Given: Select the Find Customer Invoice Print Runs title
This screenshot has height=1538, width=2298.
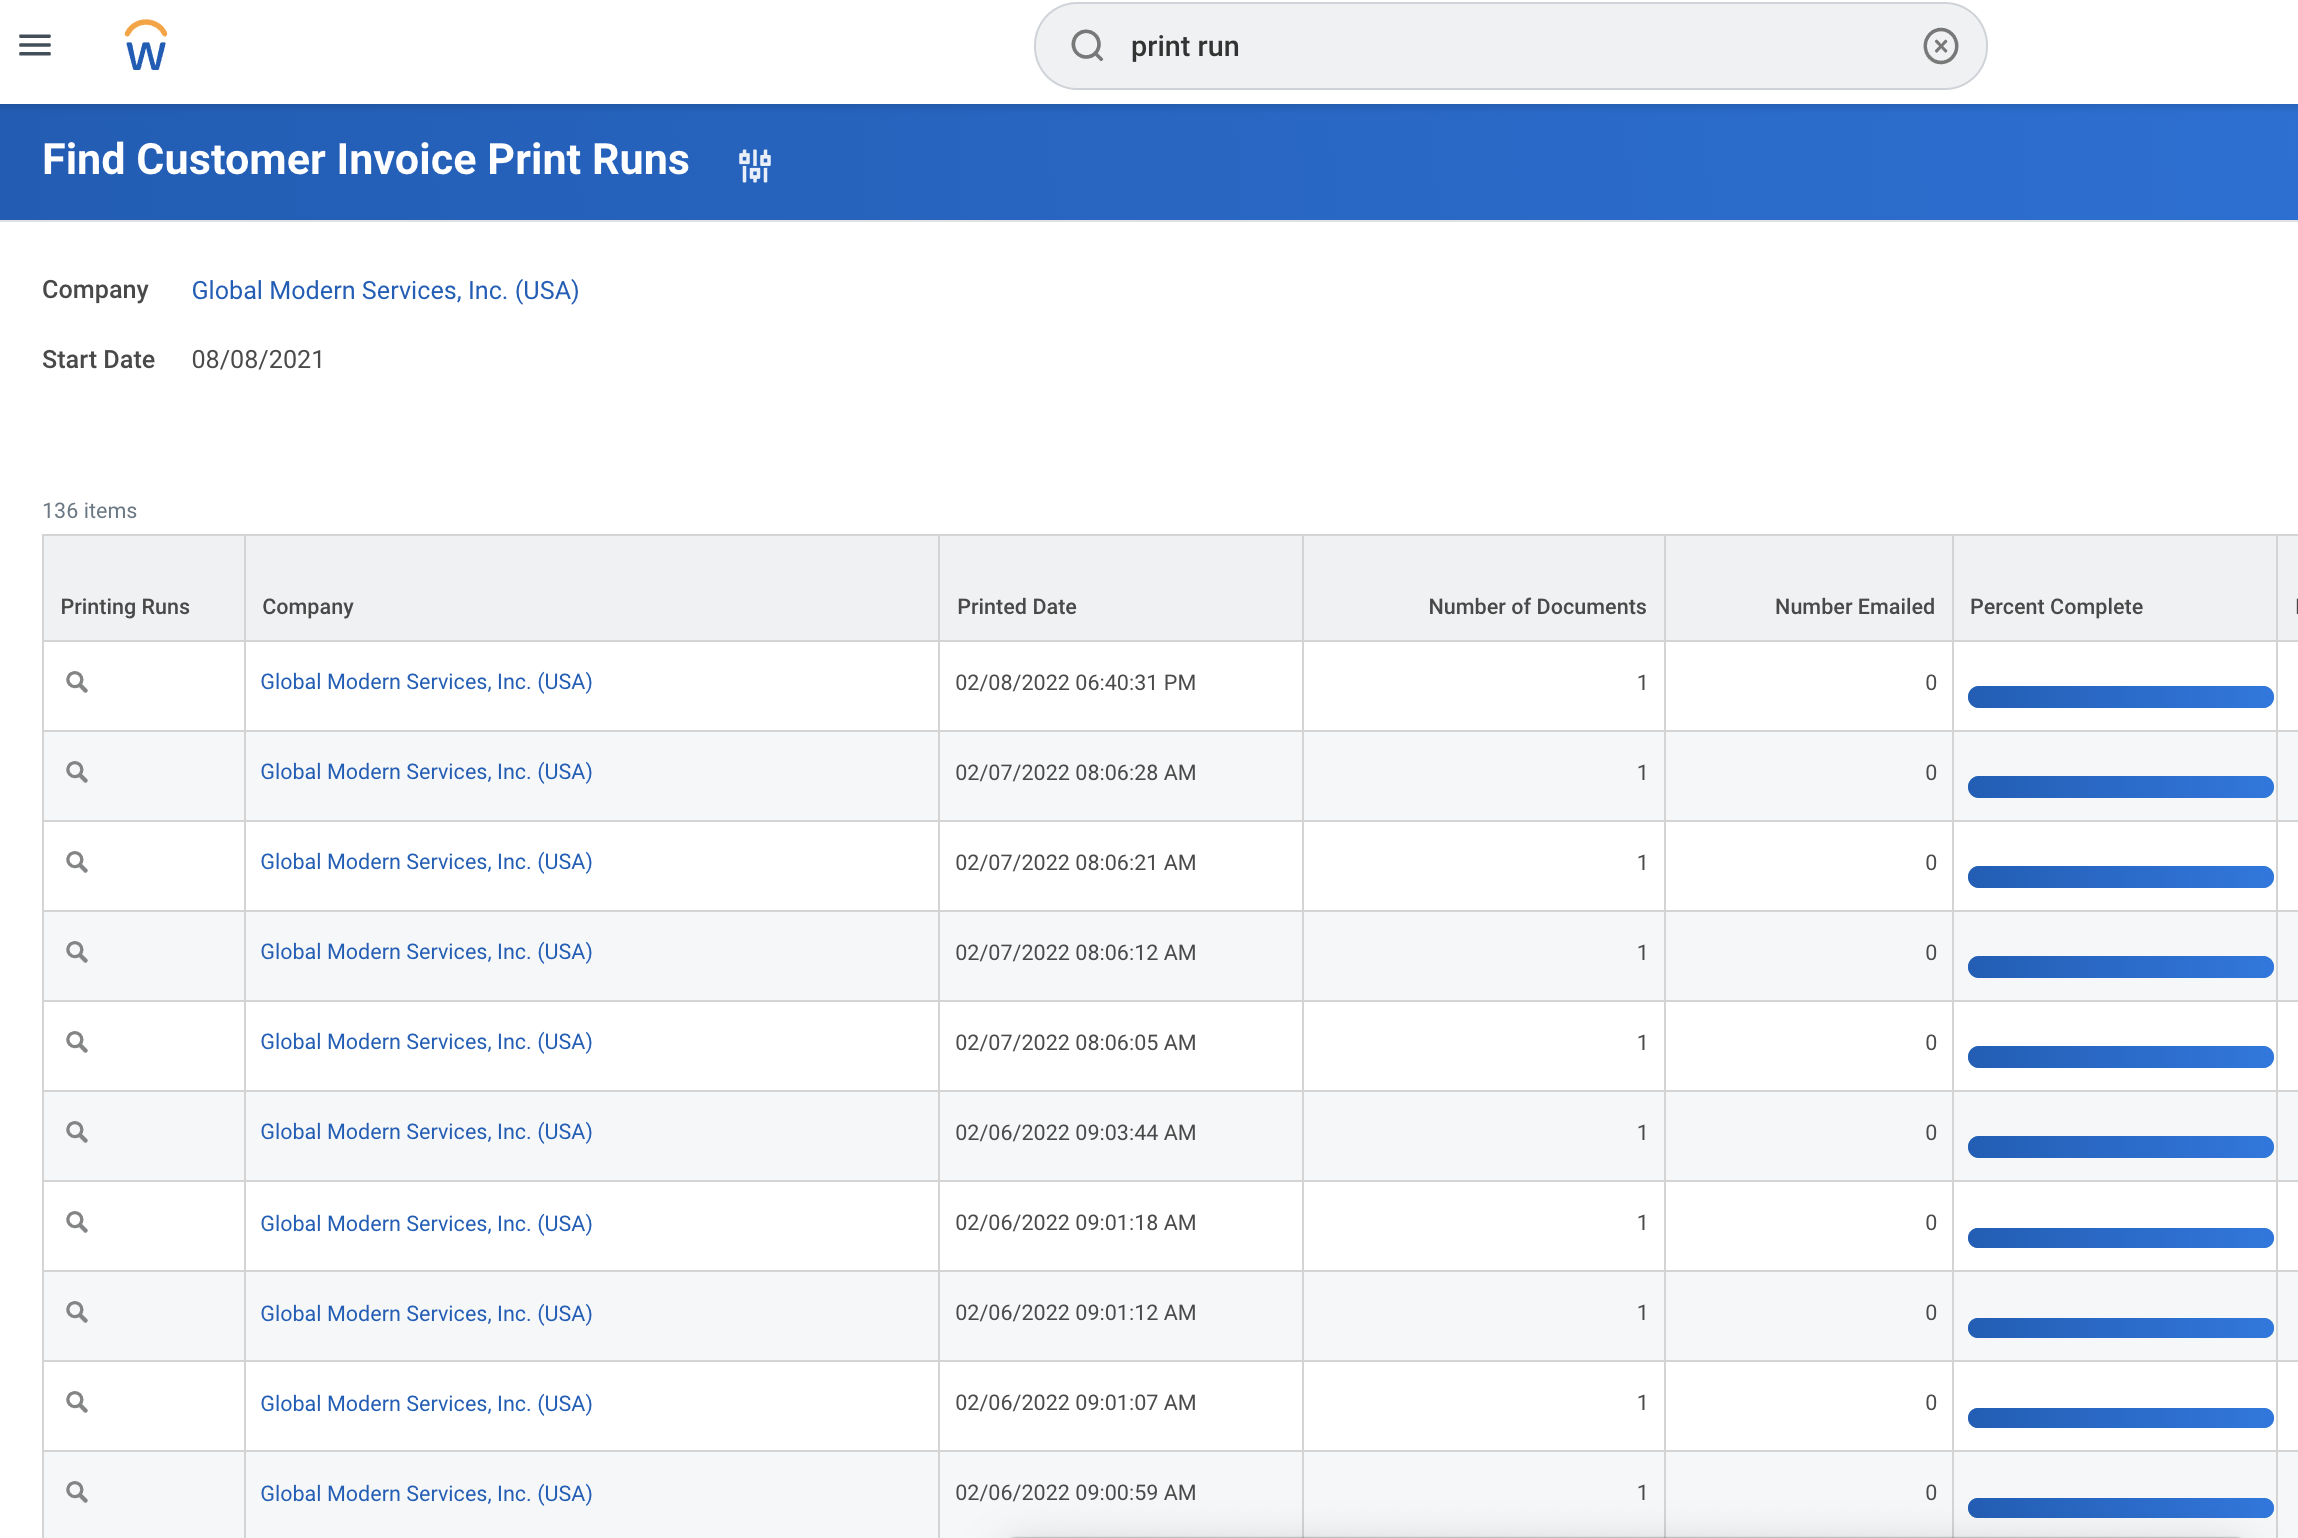Looking at the screenshot, I should click(x=365, y=160).
